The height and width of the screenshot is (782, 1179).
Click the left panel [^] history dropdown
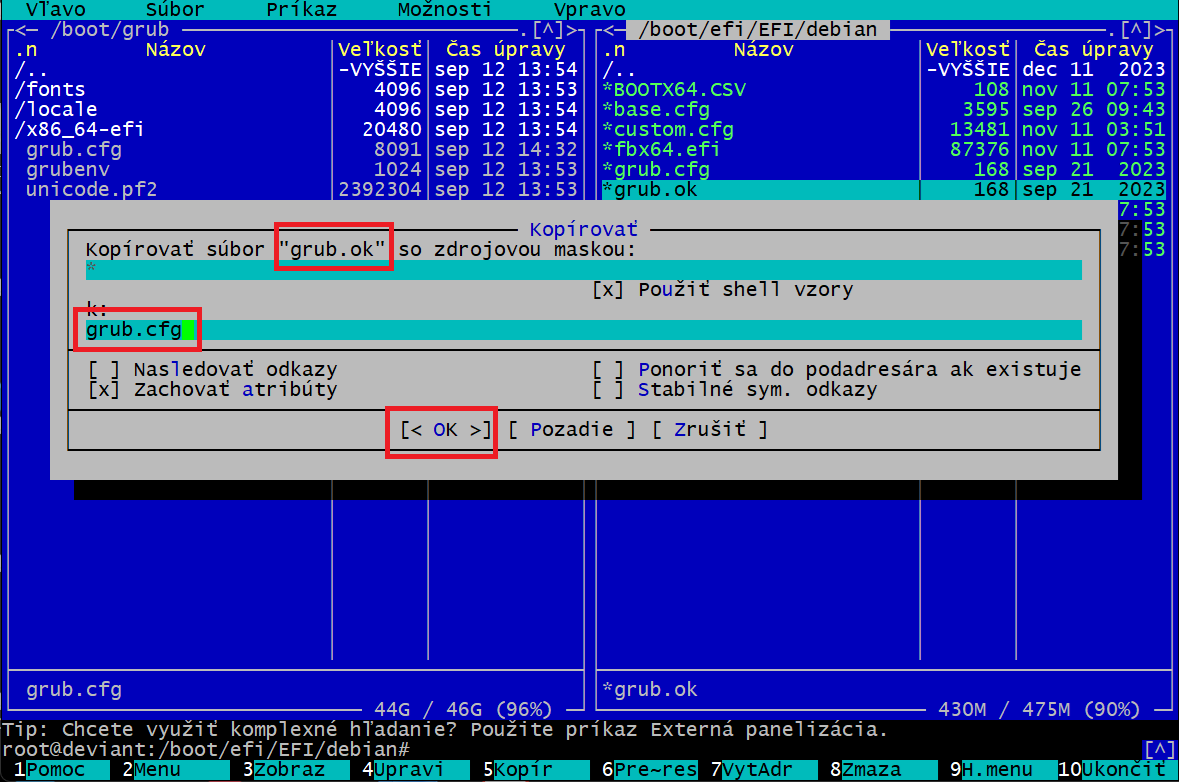point(547,30)
